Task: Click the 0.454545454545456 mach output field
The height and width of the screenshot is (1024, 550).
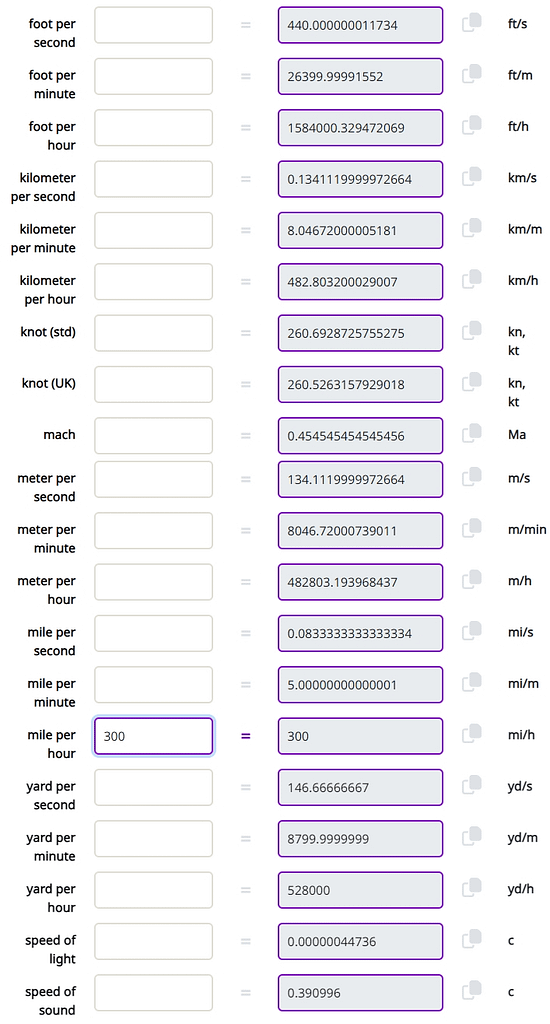Action: pyautogui.click(x=361, y=436)
